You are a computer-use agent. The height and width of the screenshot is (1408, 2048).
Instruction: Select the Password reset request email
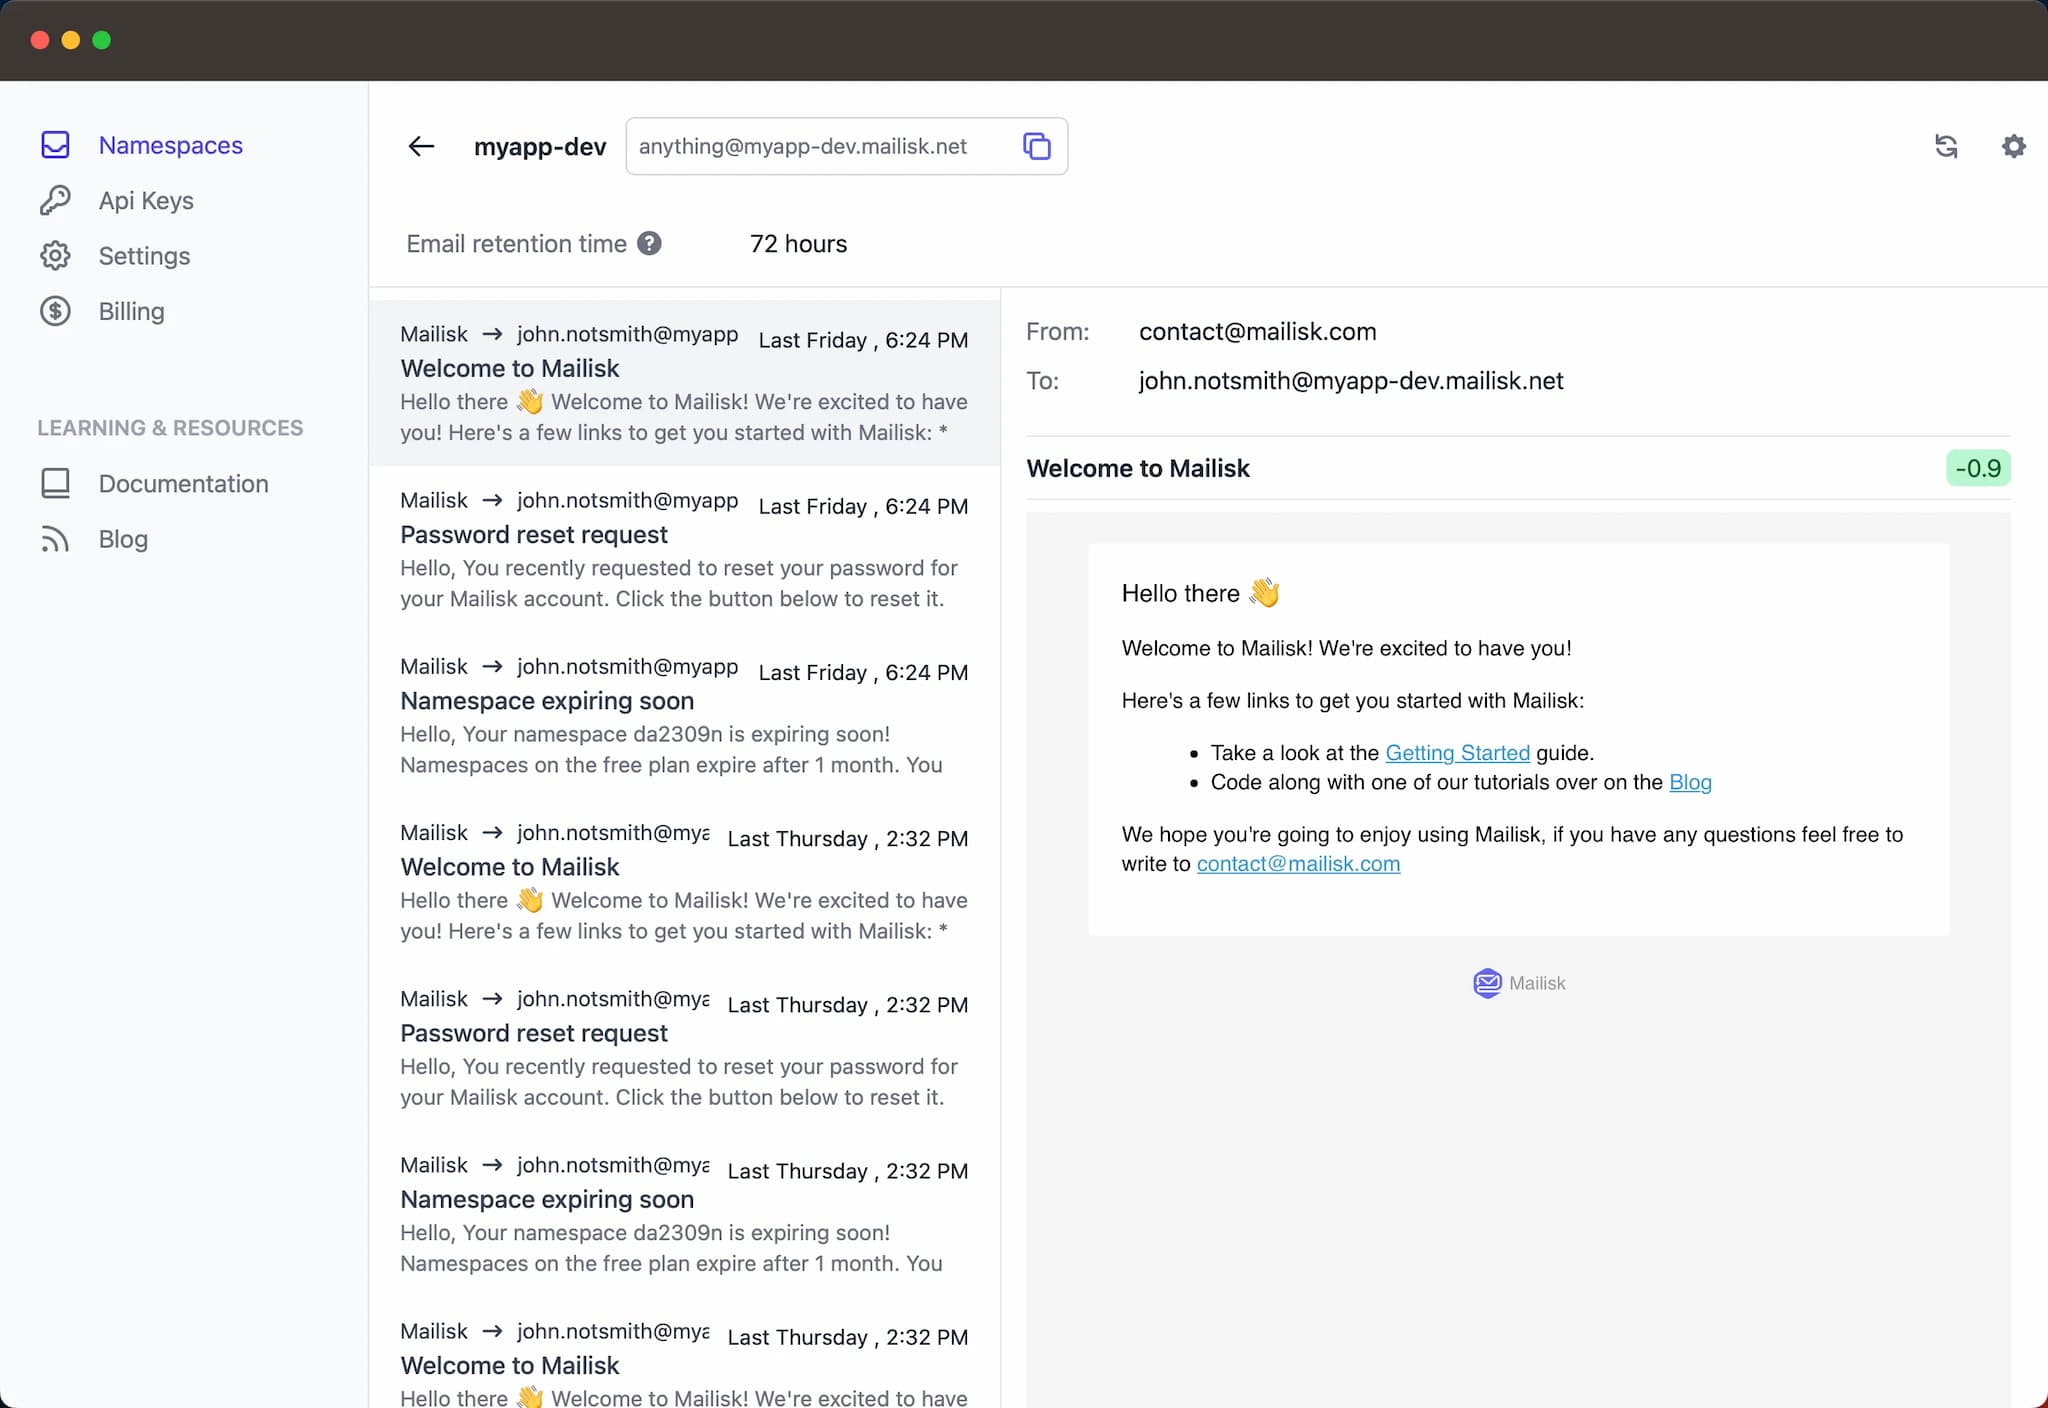(x=684, y=550)
